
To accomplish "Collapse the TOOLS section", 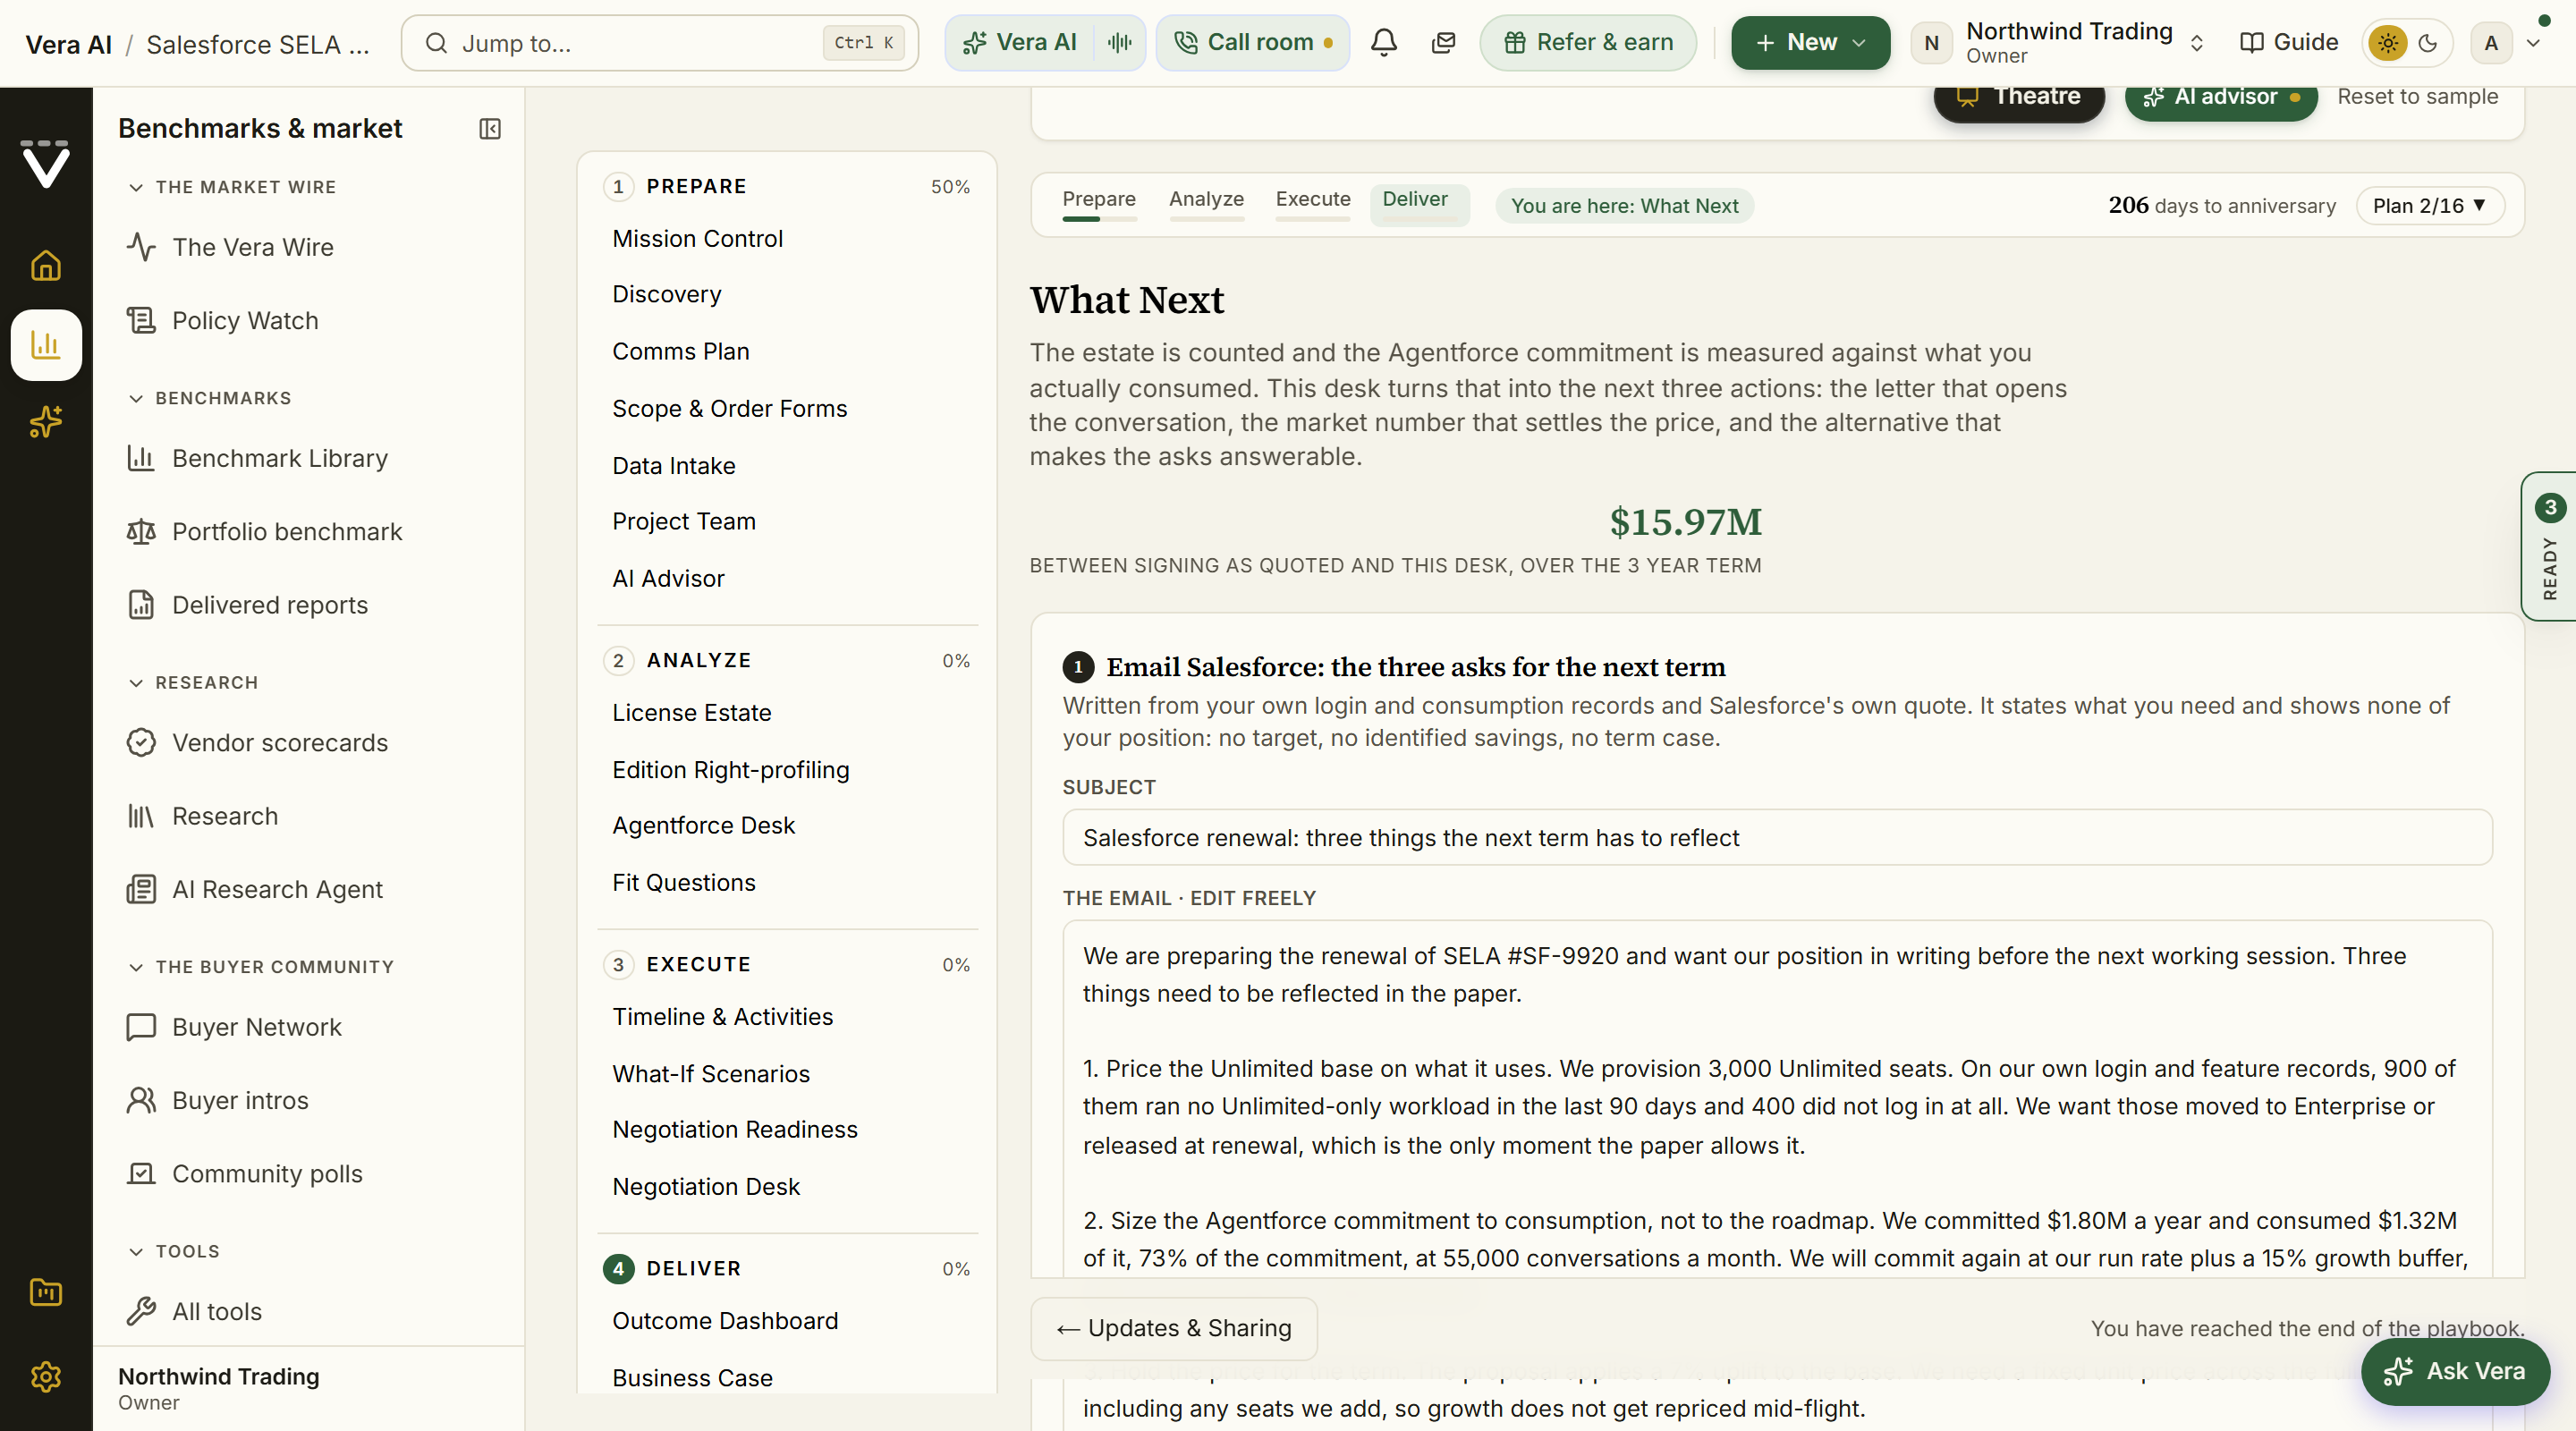I will pos(174,1251).
